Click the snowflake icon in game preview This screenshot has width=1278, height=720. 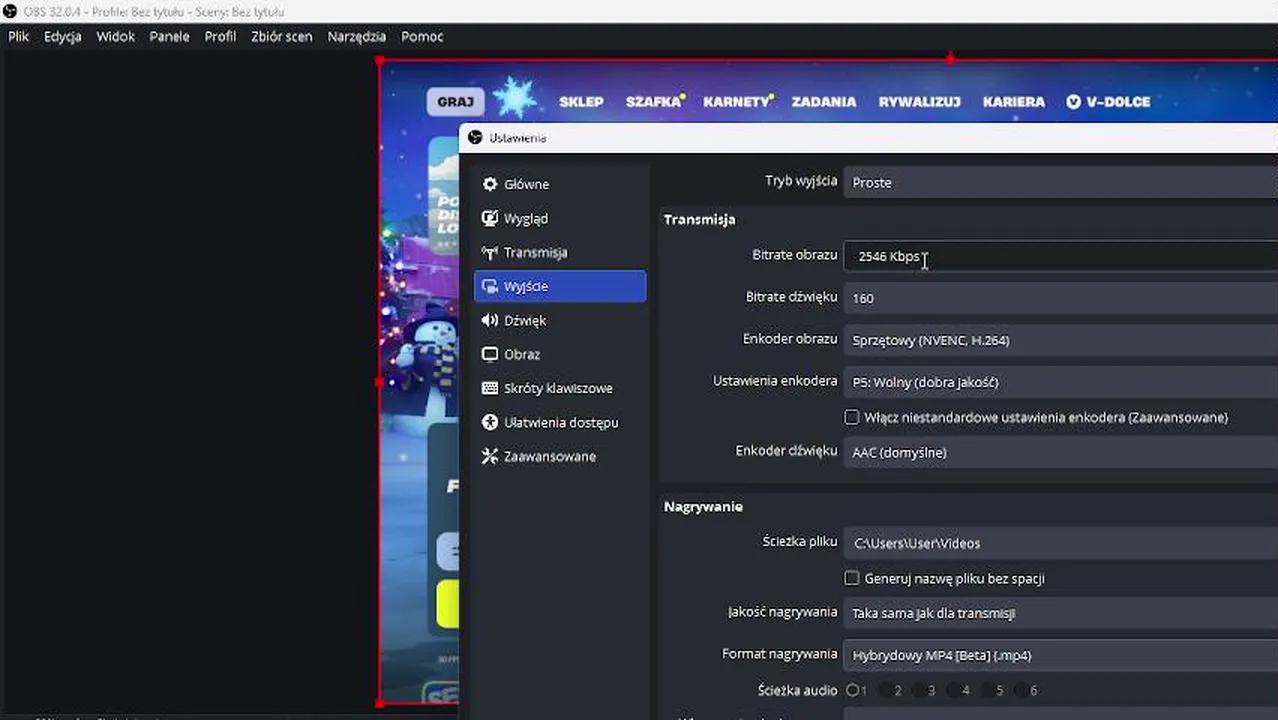pos(516,97)
